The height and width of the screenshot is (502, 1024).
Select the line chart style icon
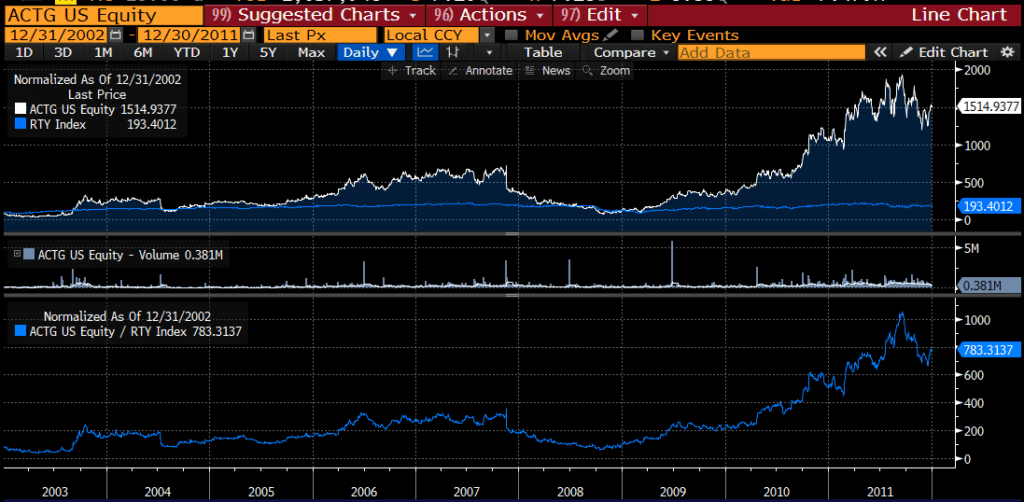(x=426, y=53)
